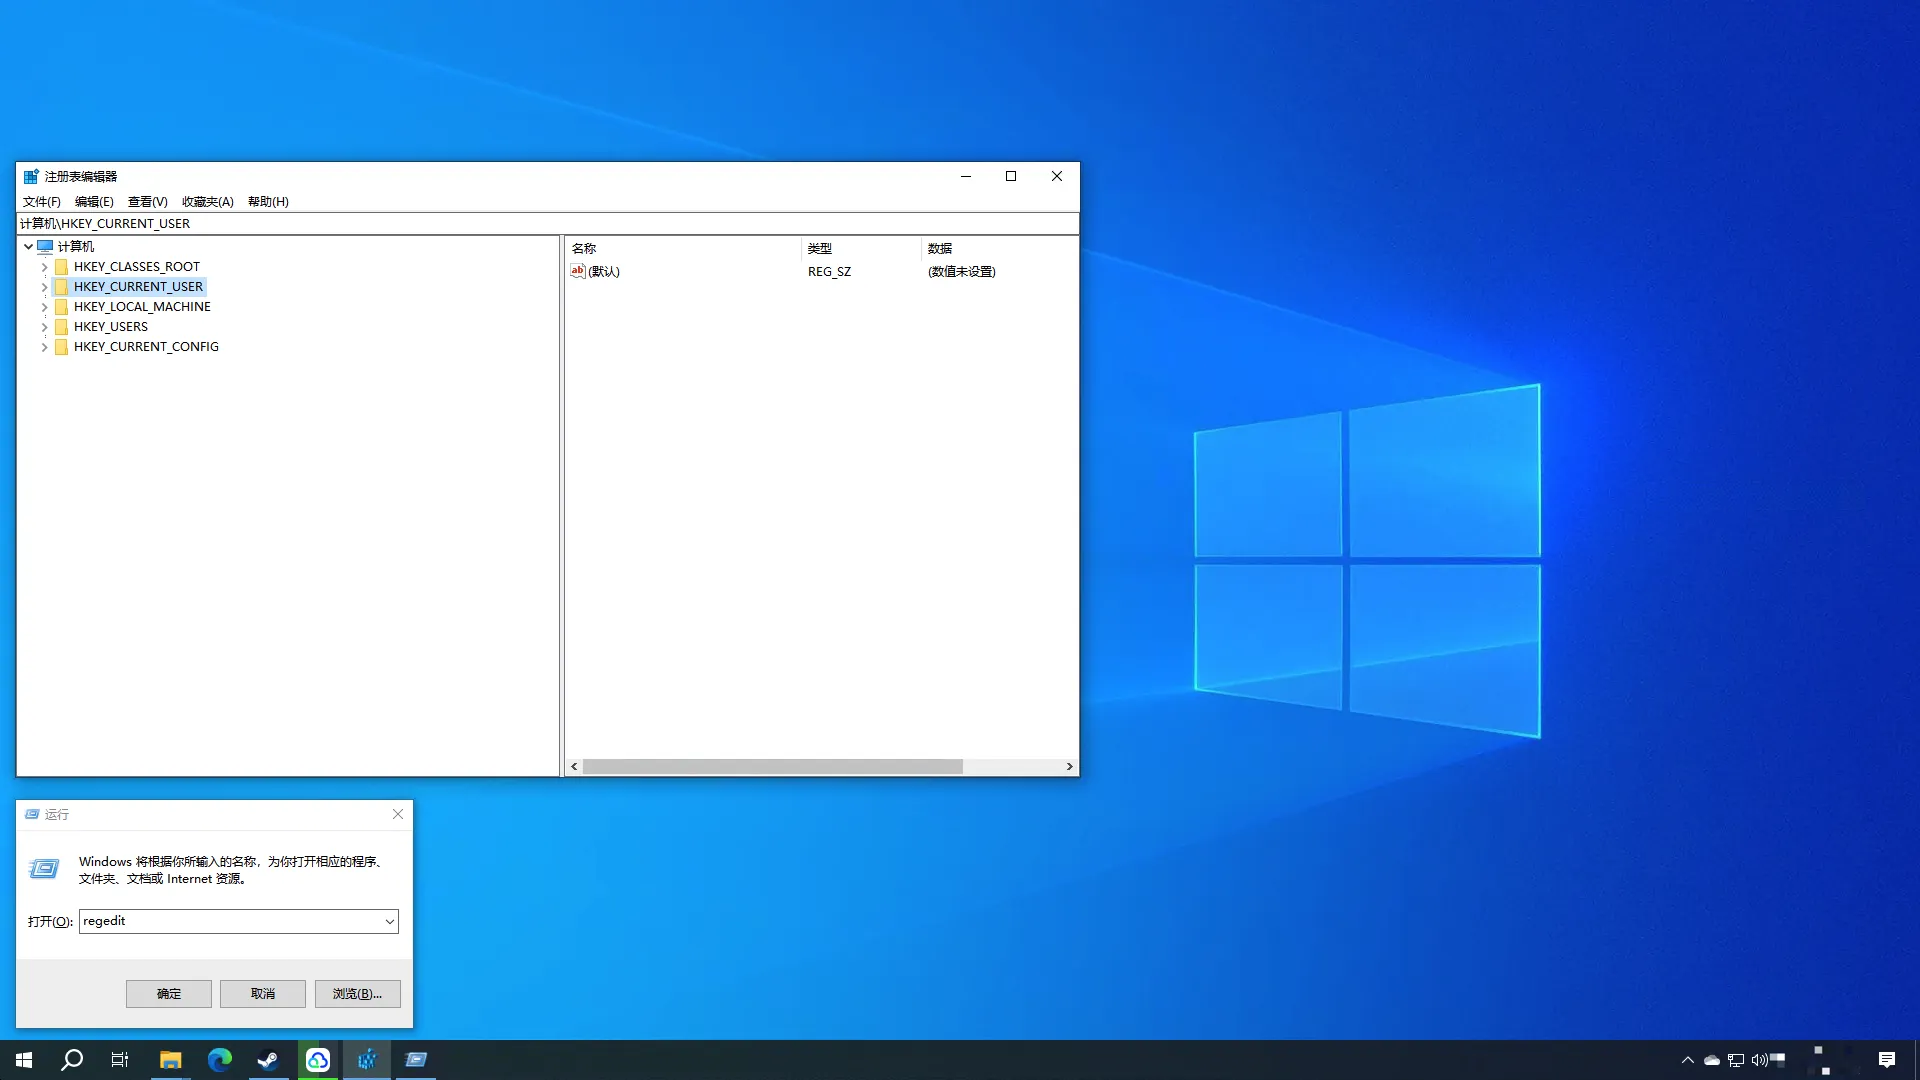Click the HKEY_CURRENT_CONFIG folder icon
The height and width of the screenshot is (1080, 1920).
[x=61, y=347]
